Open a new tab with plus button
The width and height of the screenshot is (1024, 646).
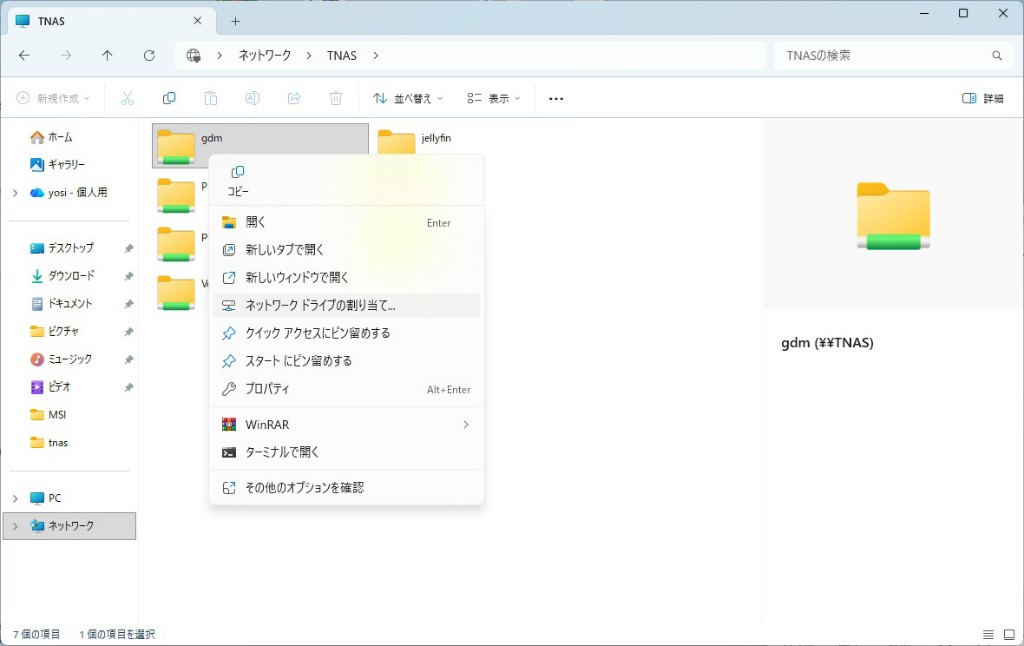[236, 20]
